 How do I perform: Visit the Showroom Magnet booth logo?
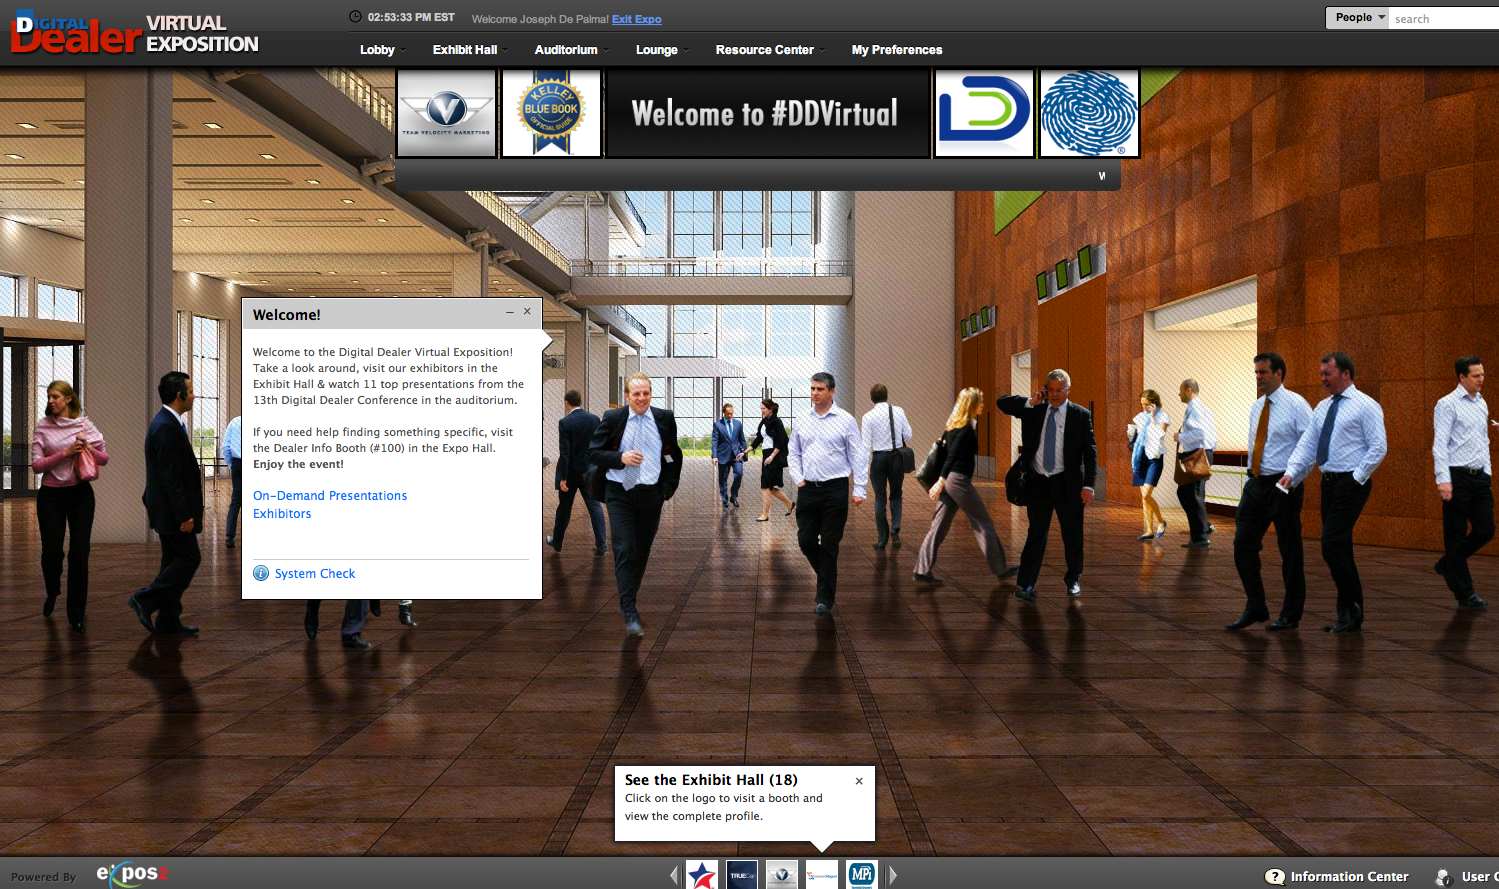tap(822, 875)
